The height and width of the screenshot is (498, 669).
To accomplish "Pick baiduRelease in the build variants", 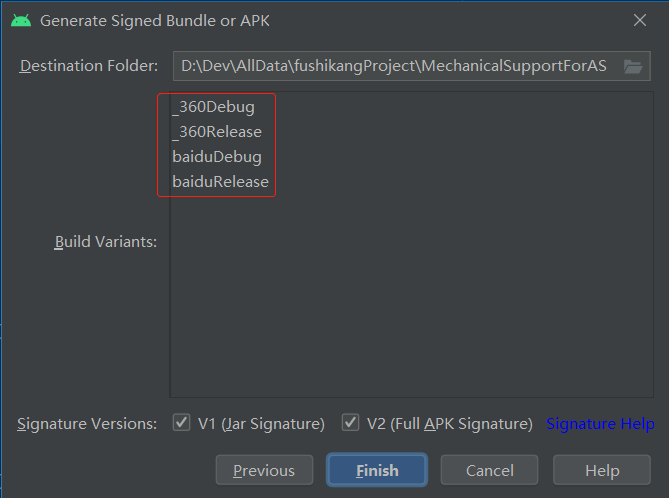I will [220, 182].
